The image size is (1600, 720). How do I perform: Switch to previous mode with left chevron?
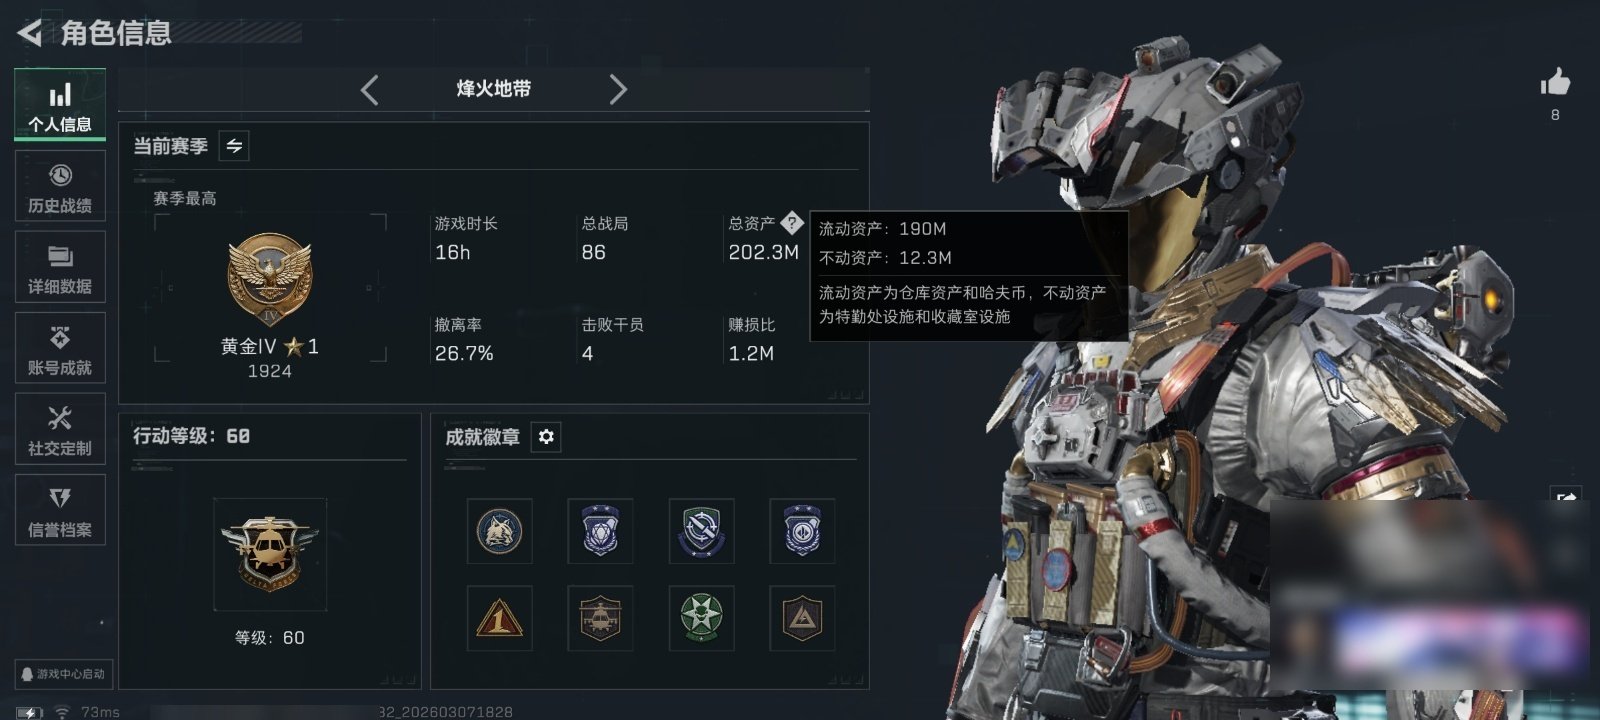coord(369,90)
